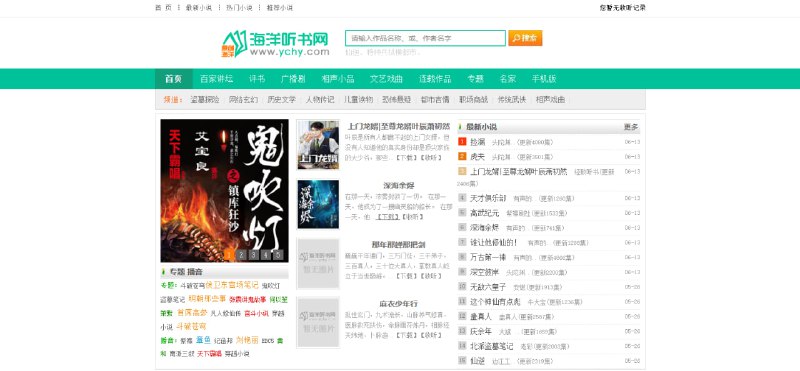The width and height of the screenshot is (800, 371).
Task: Open 谁让他修仙的! in latest list
Action: pos(493,243)
